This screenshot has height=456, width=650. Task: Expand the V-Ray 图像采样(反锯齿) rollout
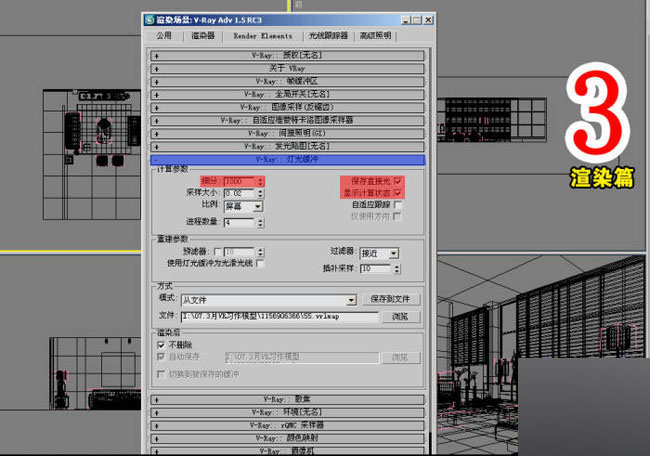click(287, 107)
